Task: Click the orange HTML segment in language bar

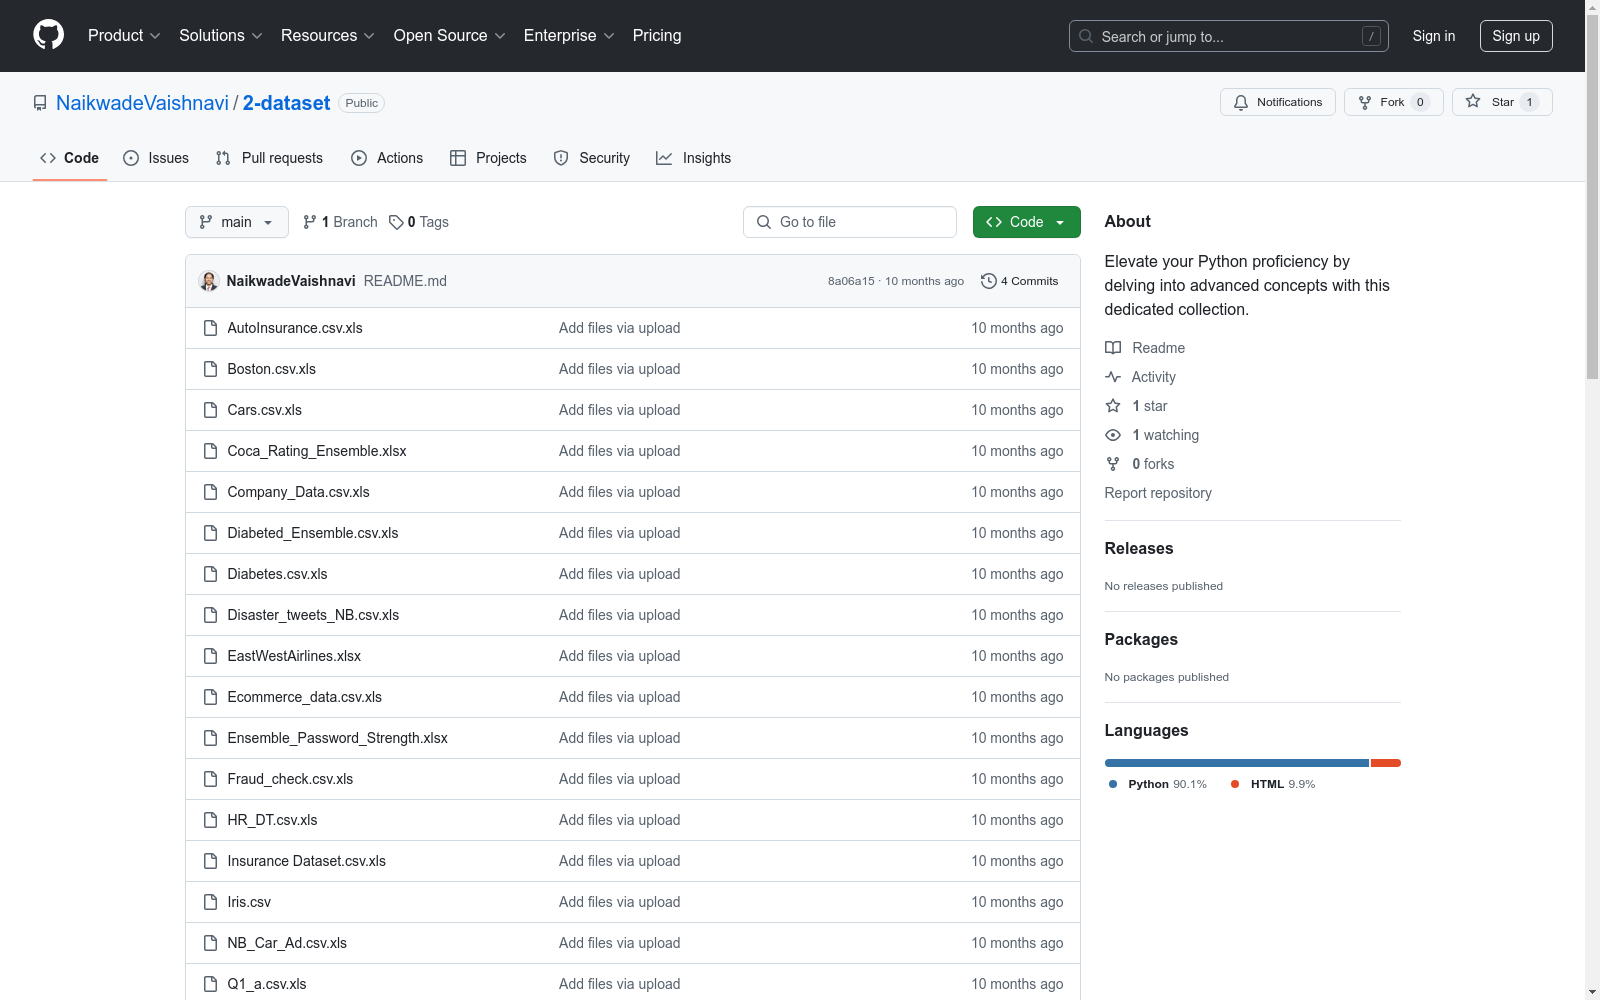Action: tap(1386, 763)
